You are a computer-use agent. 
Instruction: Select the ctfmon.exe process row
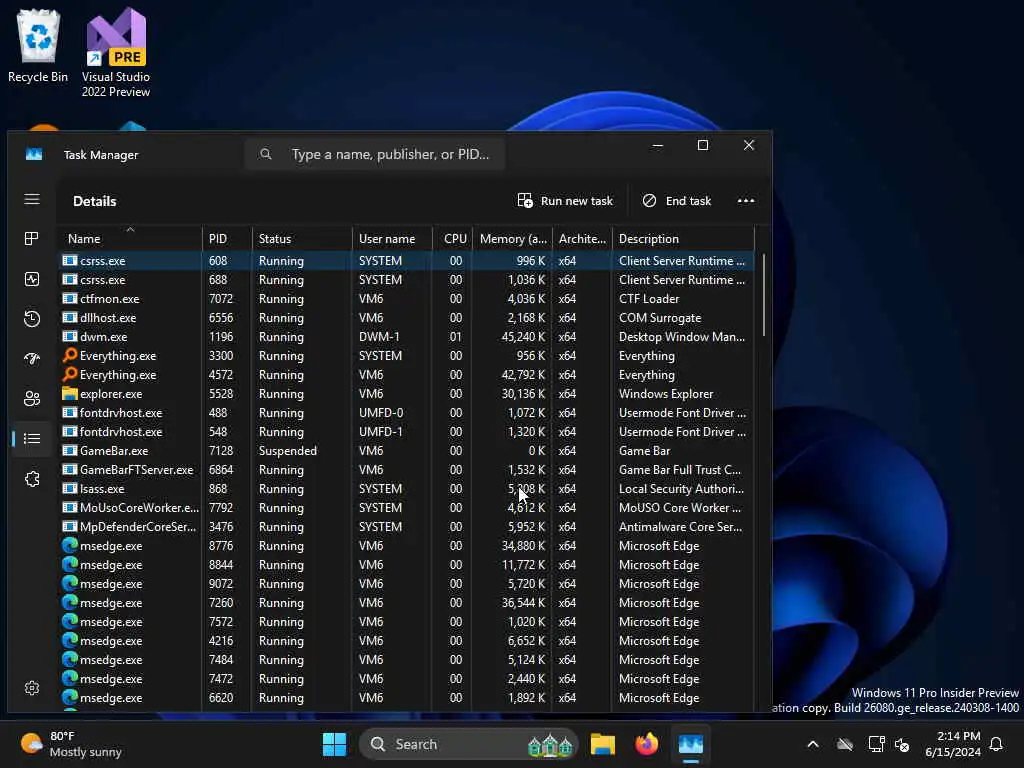click(x=406, y=298)
